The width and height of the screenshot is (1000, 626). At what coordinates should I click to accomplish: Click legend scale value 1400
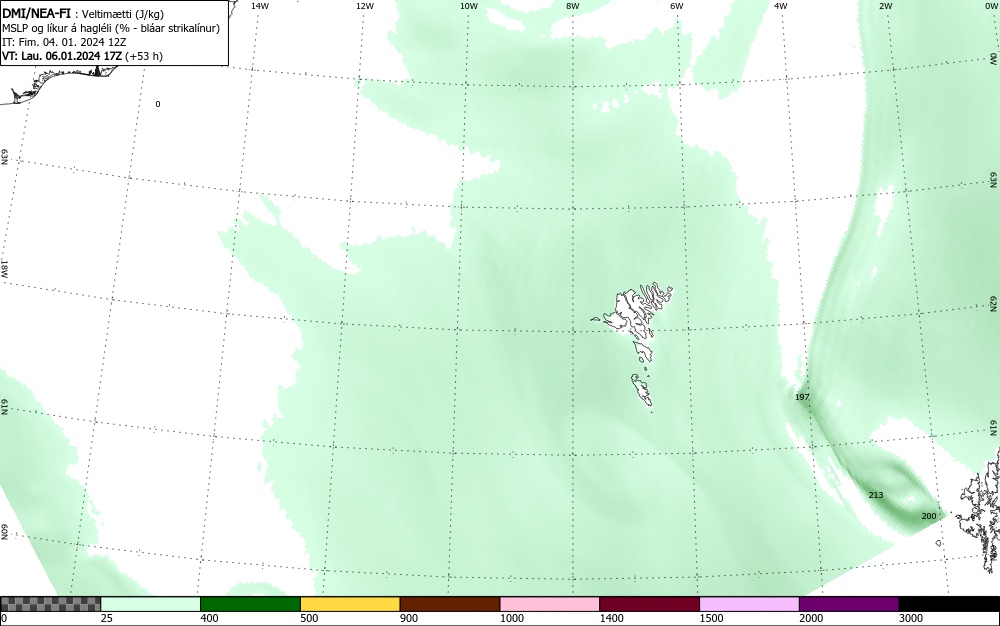coord(611,618)
